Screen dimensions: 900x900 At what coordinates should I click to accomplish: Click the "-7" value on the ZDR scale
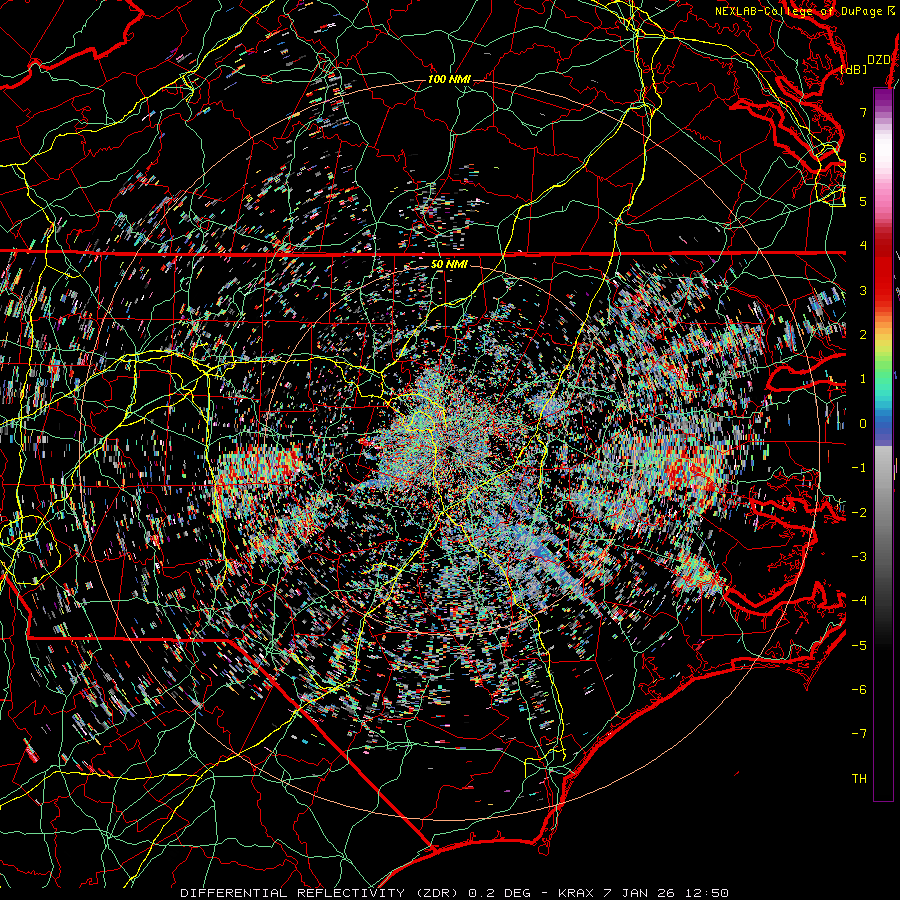click(859, 734)
